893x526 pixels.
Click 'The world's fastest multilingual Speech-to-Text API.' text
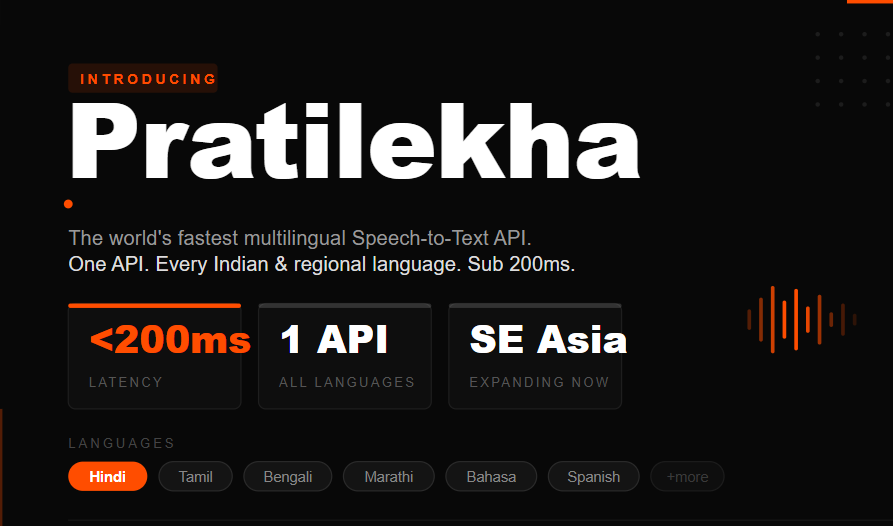coord(300,238)
